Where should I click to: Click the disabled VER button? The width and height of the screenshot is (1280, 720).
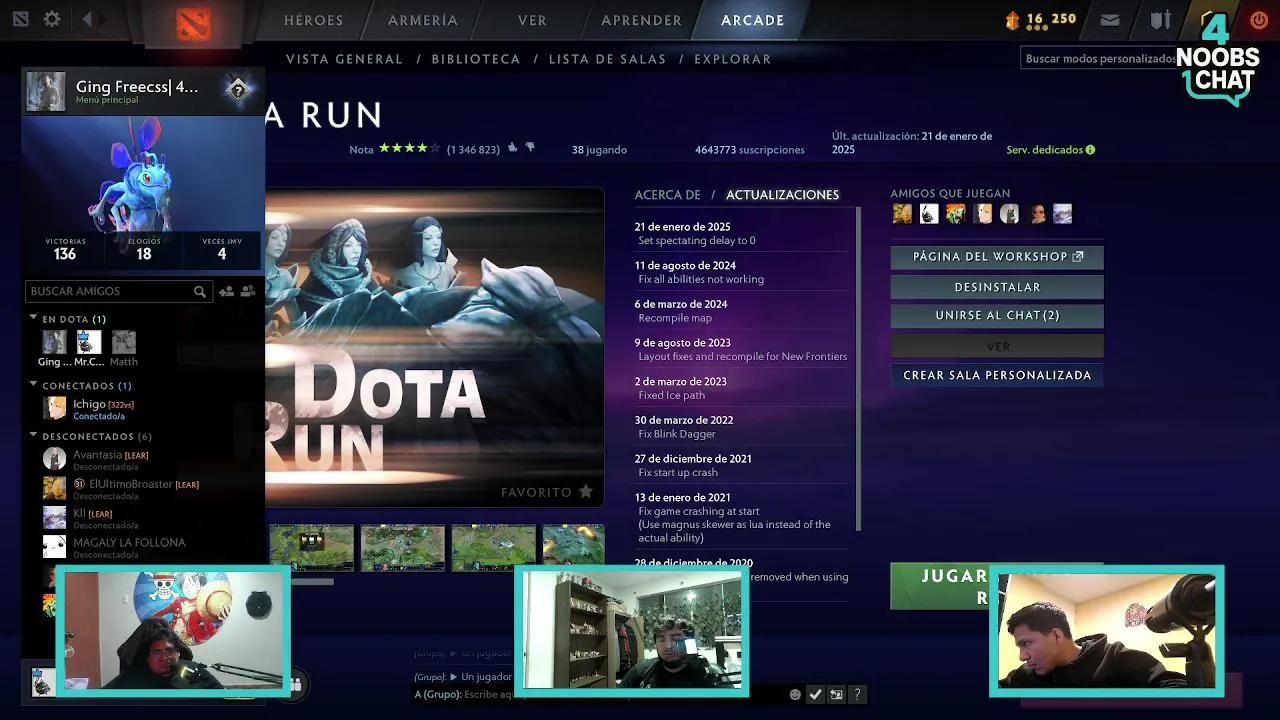(997, 346)
